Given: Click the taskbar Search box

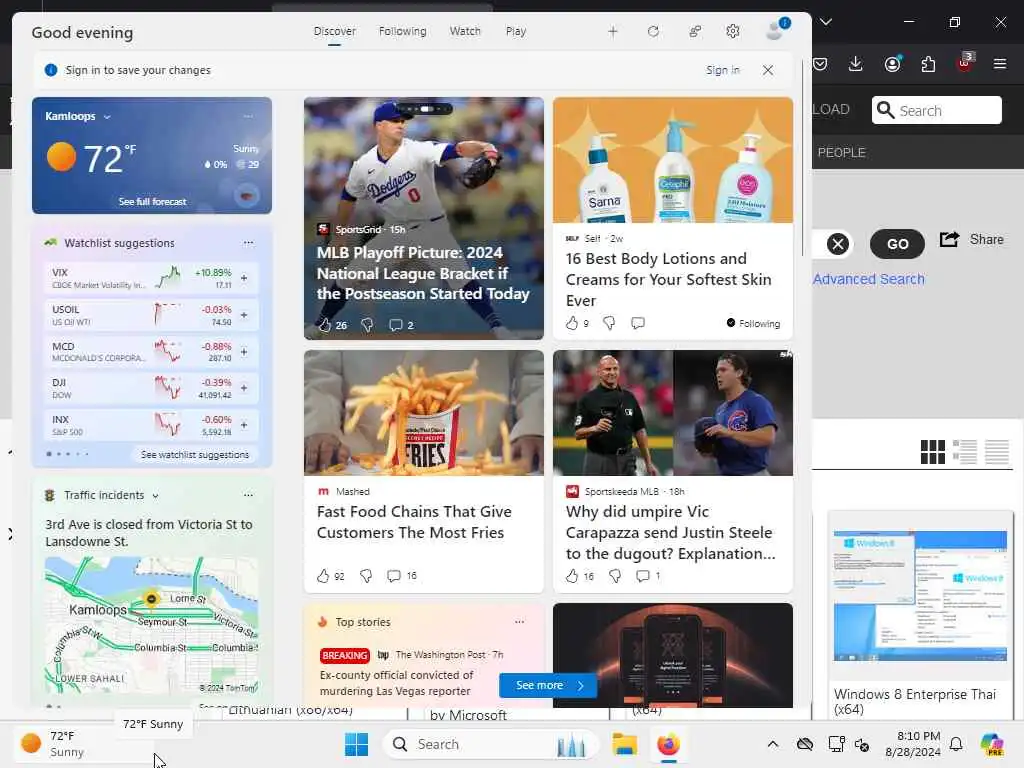Looking at the screenshot, I should pos(490,744).
